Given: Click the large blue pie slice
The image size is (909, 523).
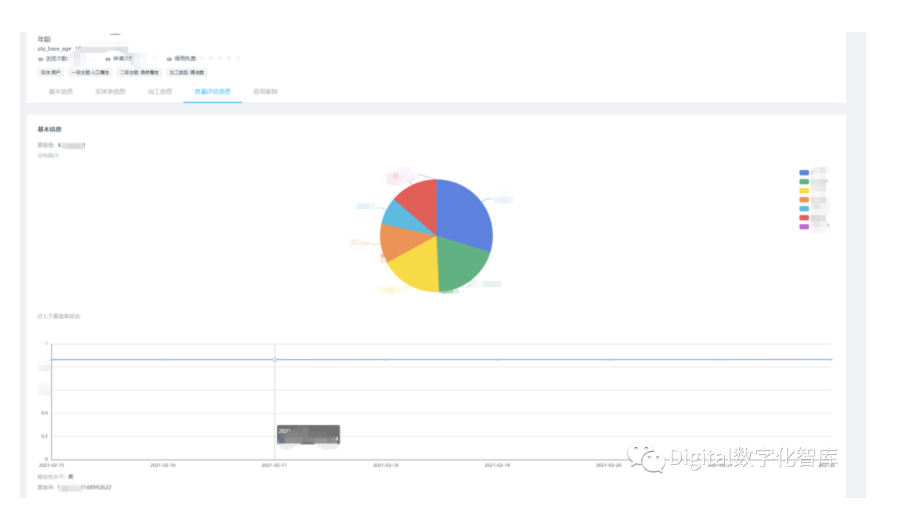Looking at the screenshot, I should 464,215.
